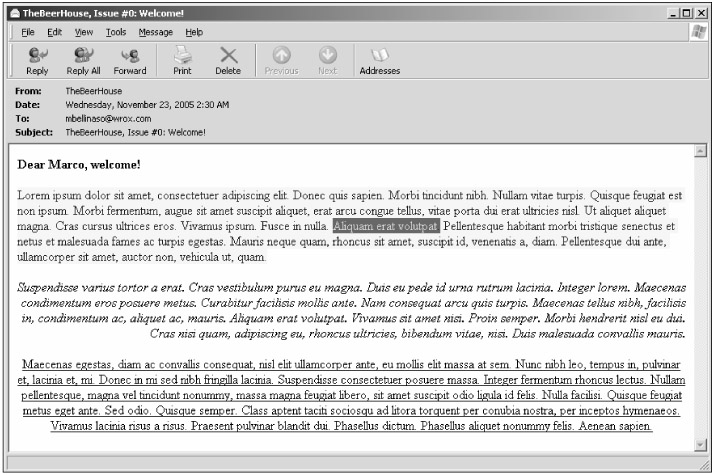Screen dimensions: 714x475
Task: Click the window icon in title bar
Action: [x=13, y=11]
